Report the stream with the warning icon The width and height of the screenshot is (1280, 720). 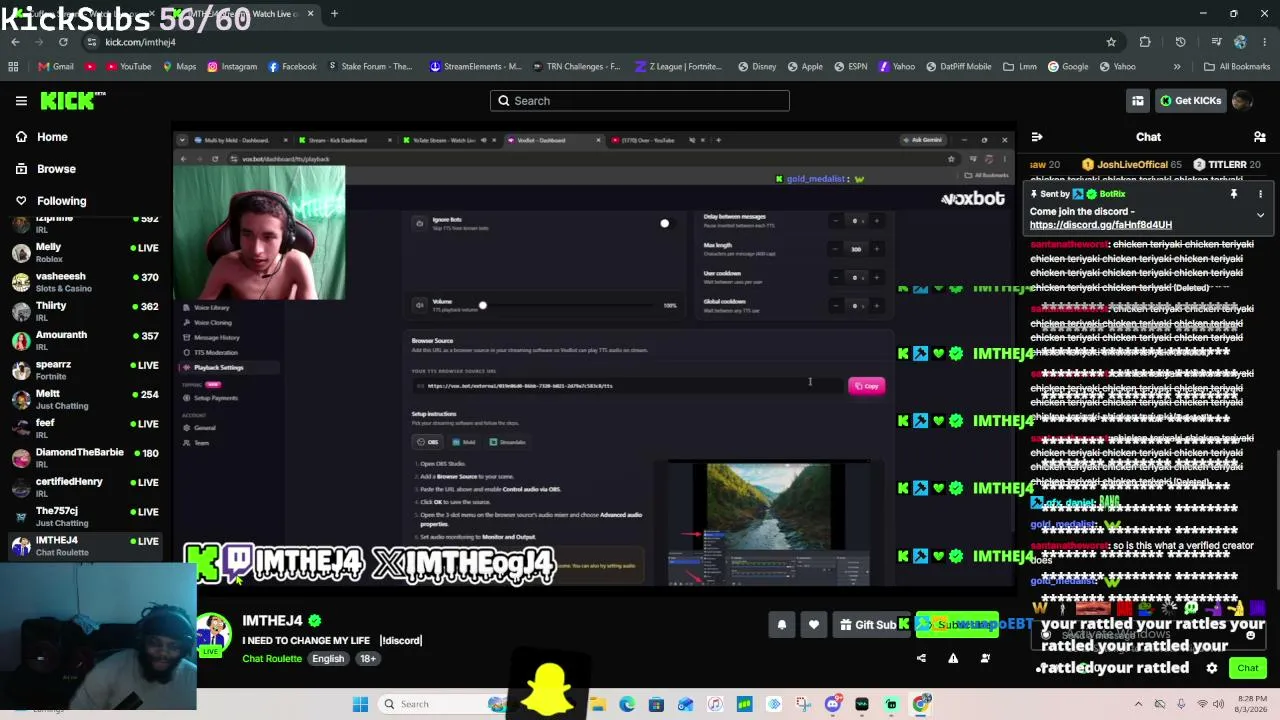[953, 658]
